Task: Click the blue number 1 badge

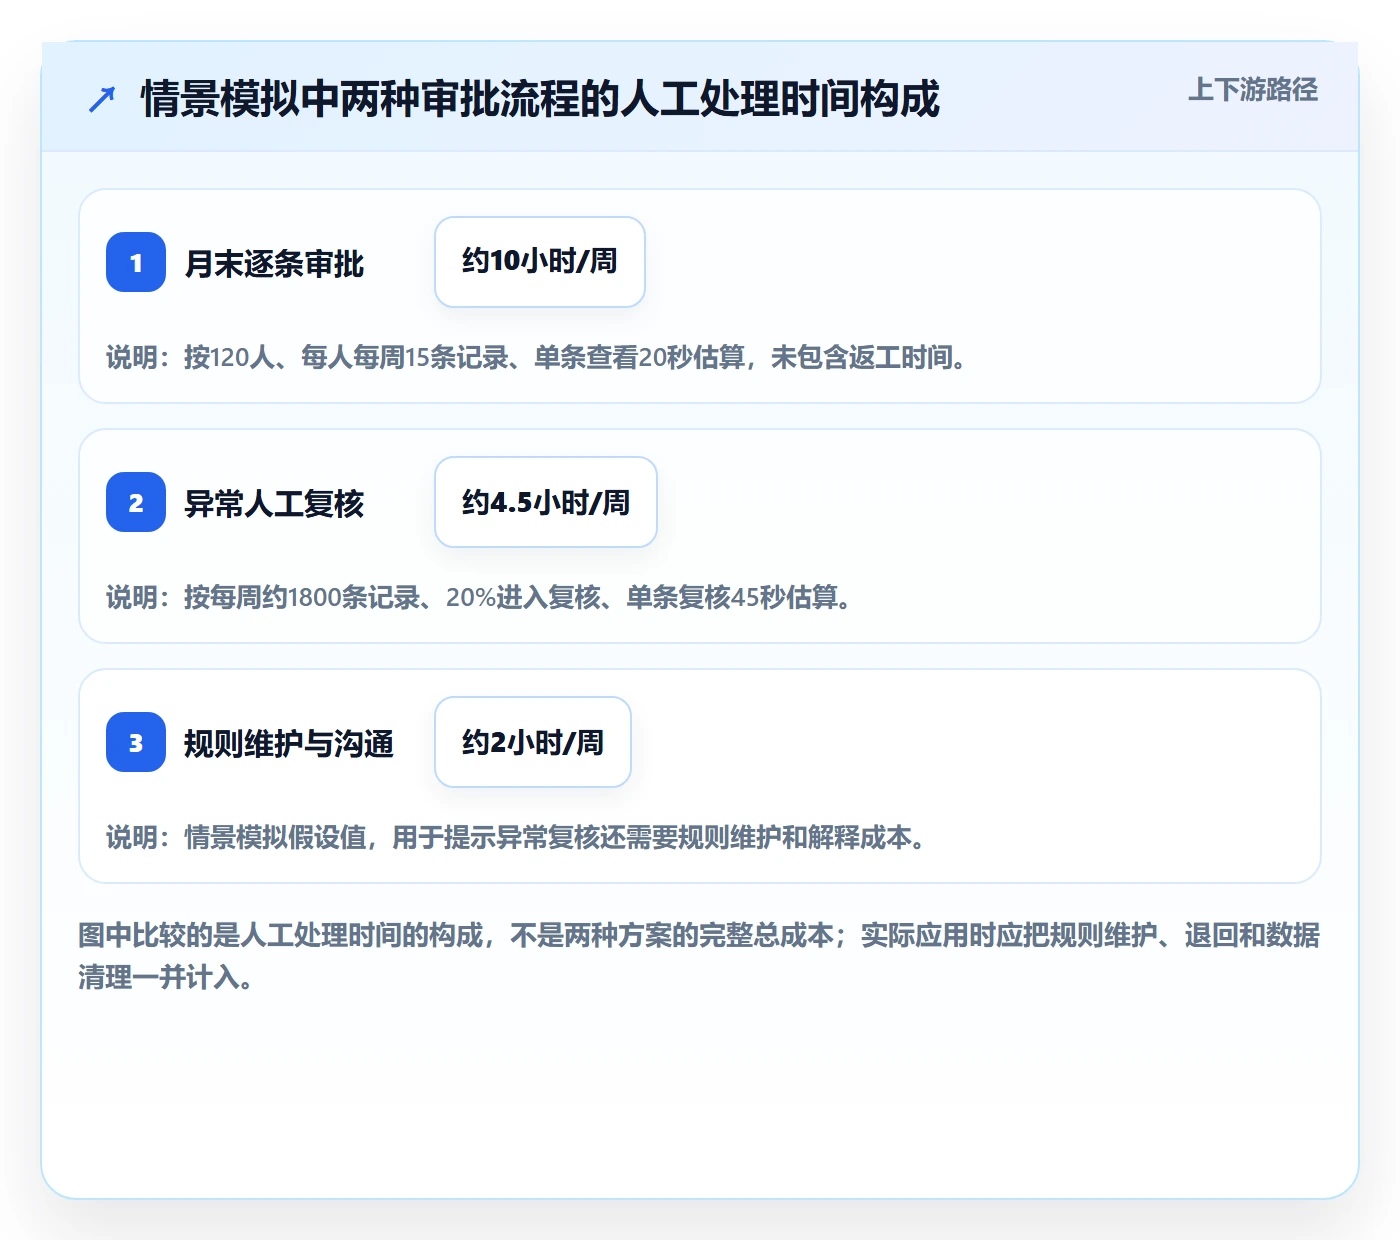Action: (x=136, y=262)
